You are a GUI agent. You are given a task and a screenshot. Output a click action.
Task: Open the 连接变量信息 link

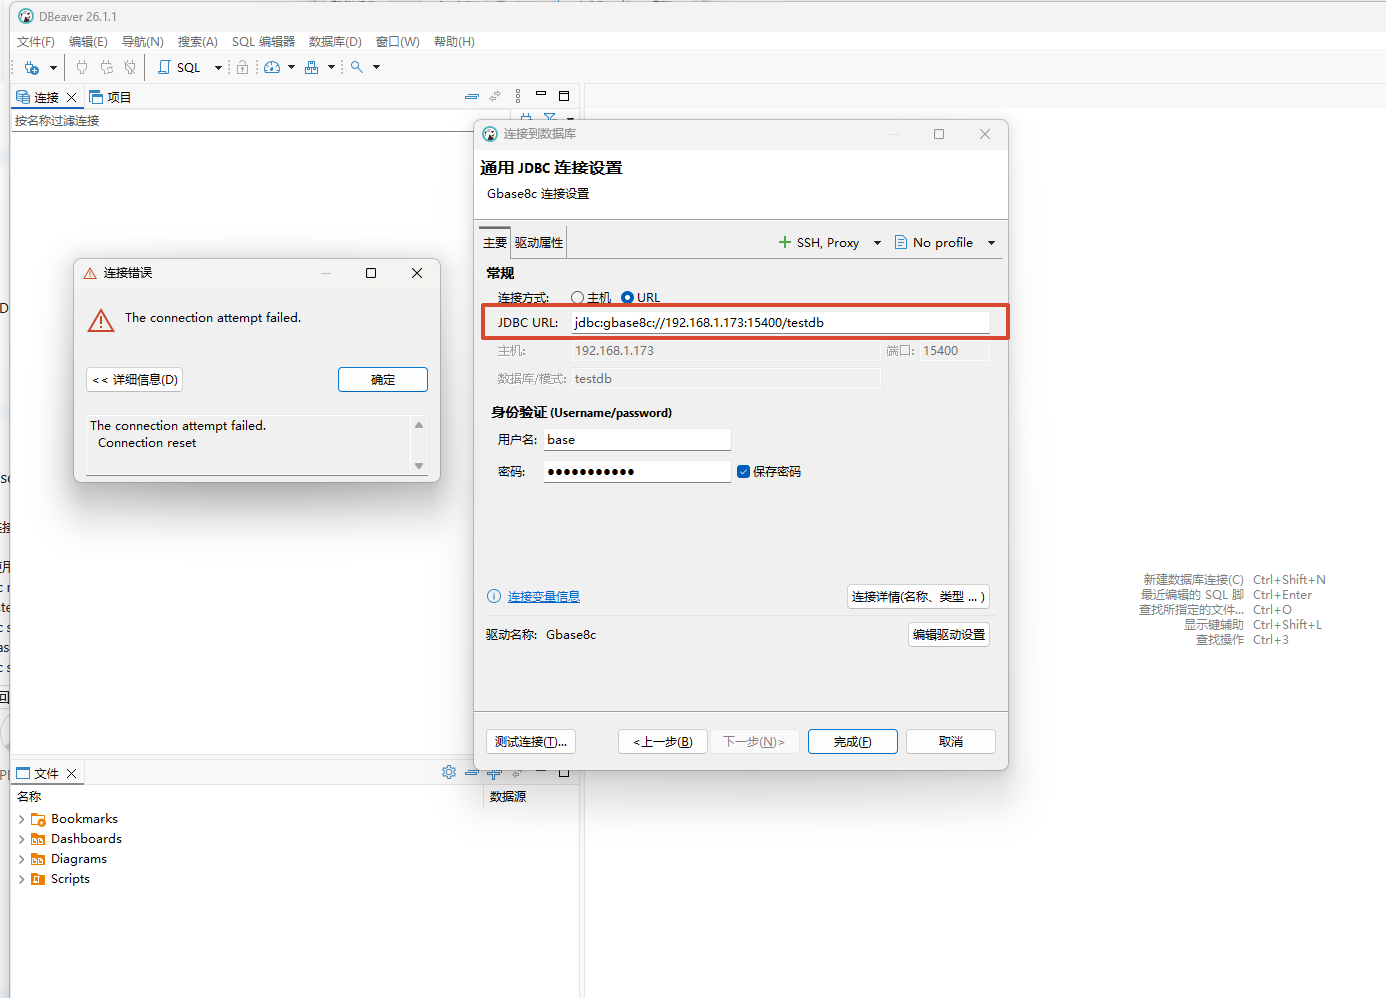click(544, 597)
